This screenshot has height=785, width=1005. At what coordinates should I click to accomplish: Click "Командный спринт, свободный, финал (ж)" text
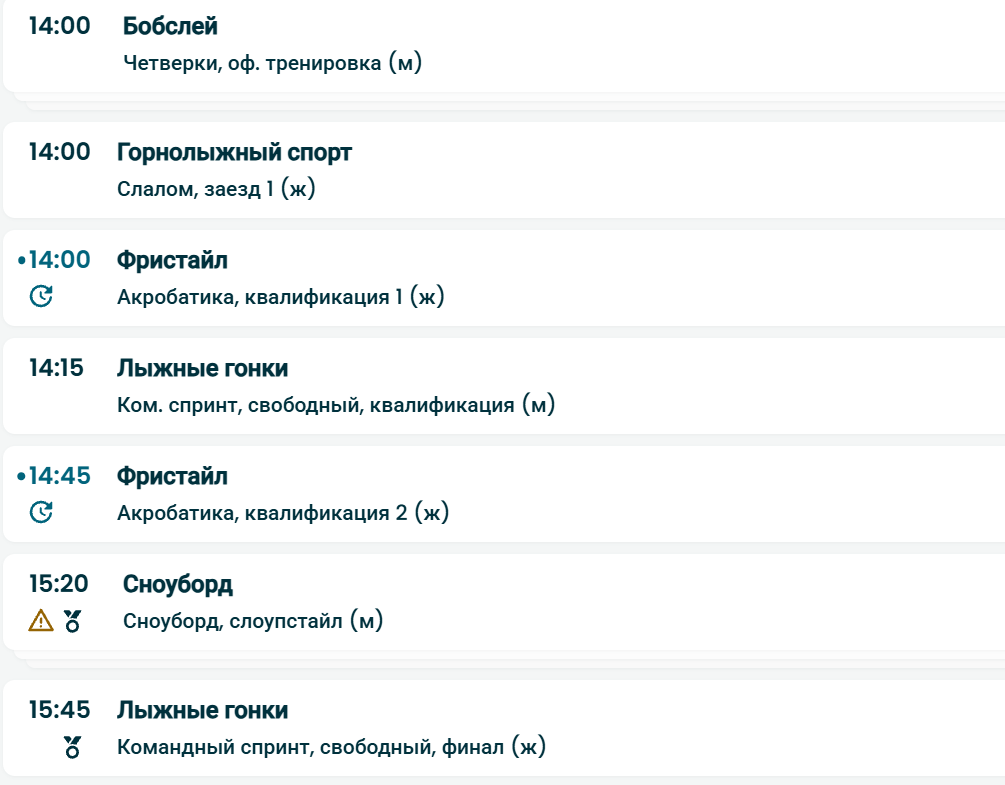tap(331, 746)
